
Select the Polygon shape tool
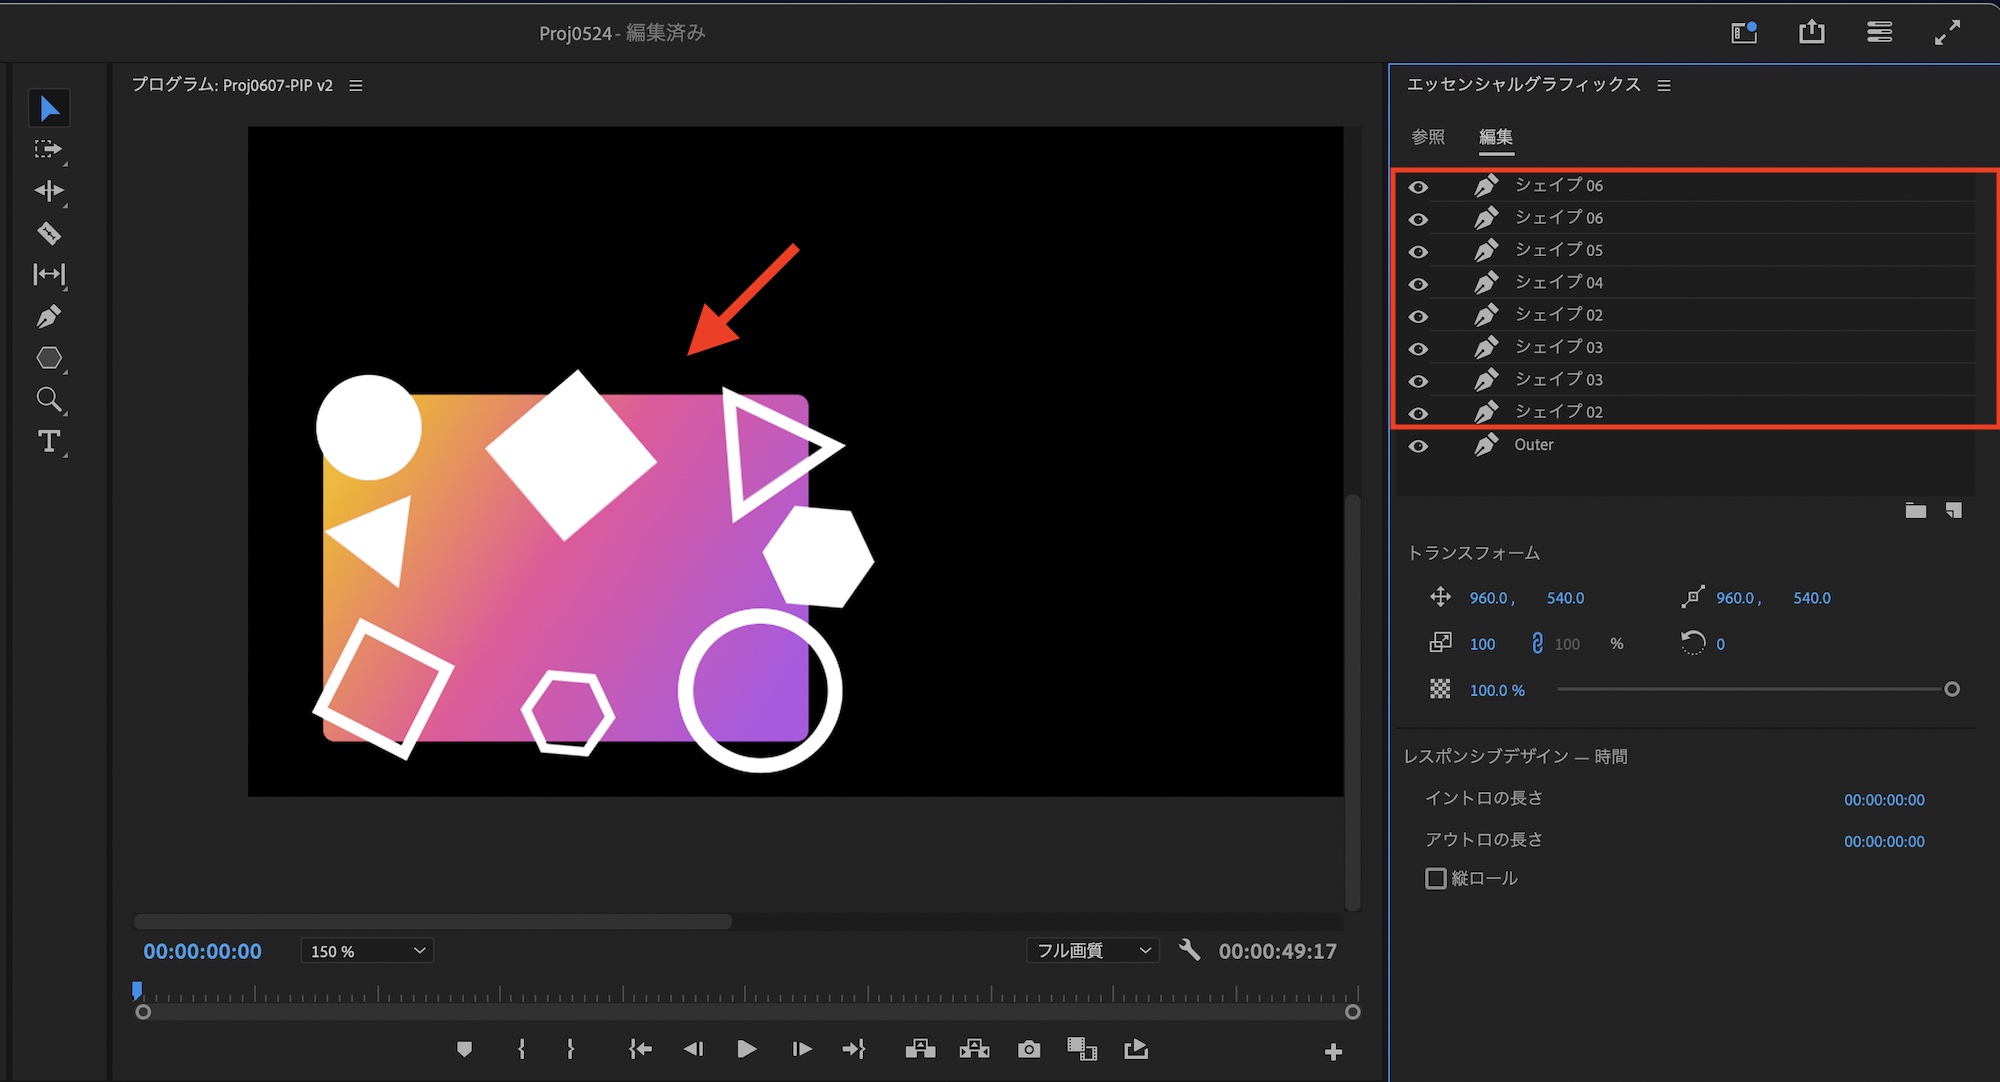(49, 358)
